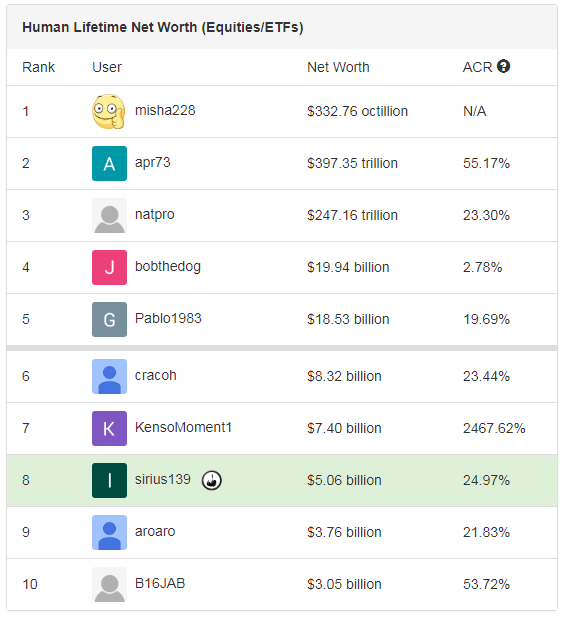Open misha228's user profile link
The image size is (563, 619).
point(165,110)
